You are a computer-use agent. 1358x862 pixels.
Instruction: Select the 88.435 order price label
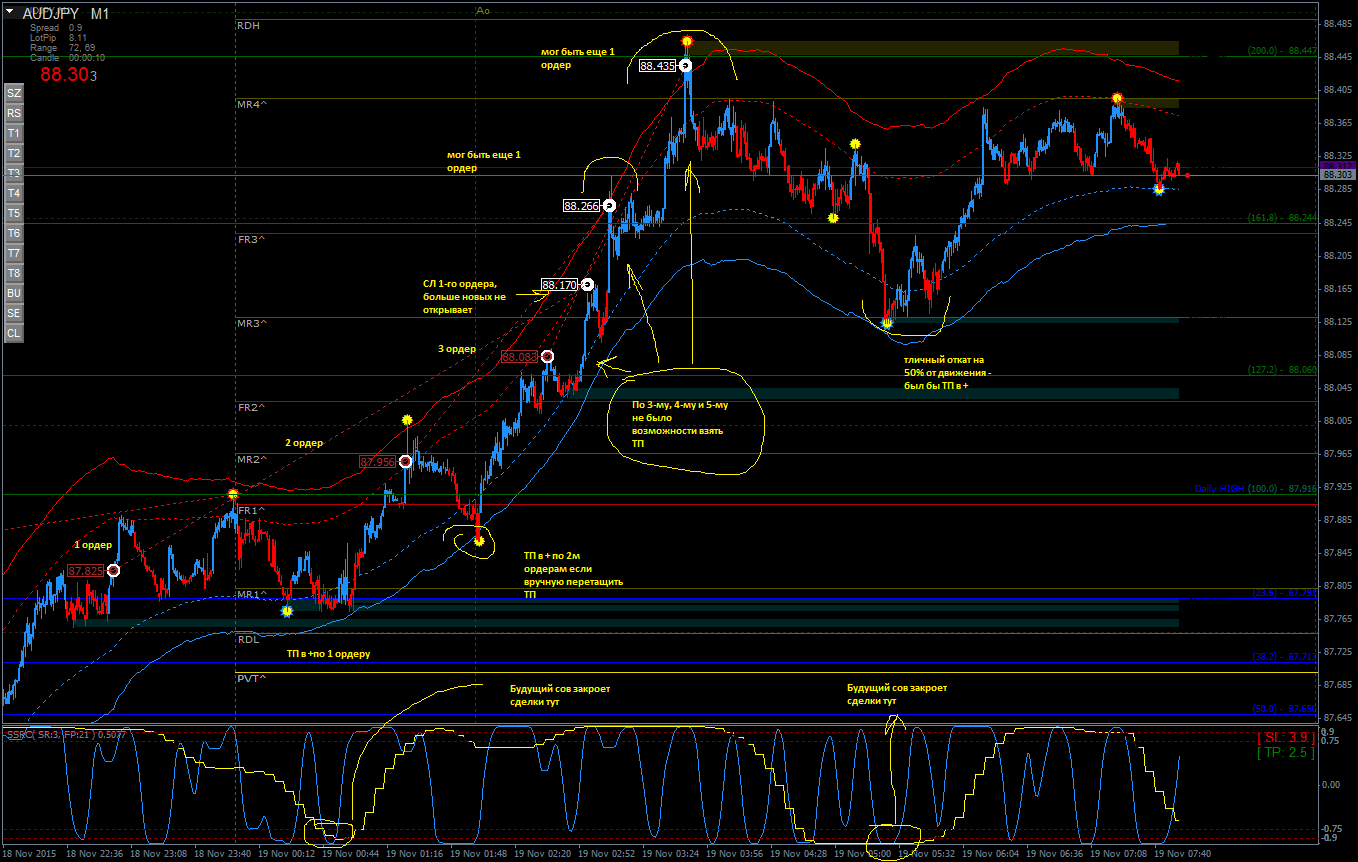pyautogui.click(x=658, y=66)
